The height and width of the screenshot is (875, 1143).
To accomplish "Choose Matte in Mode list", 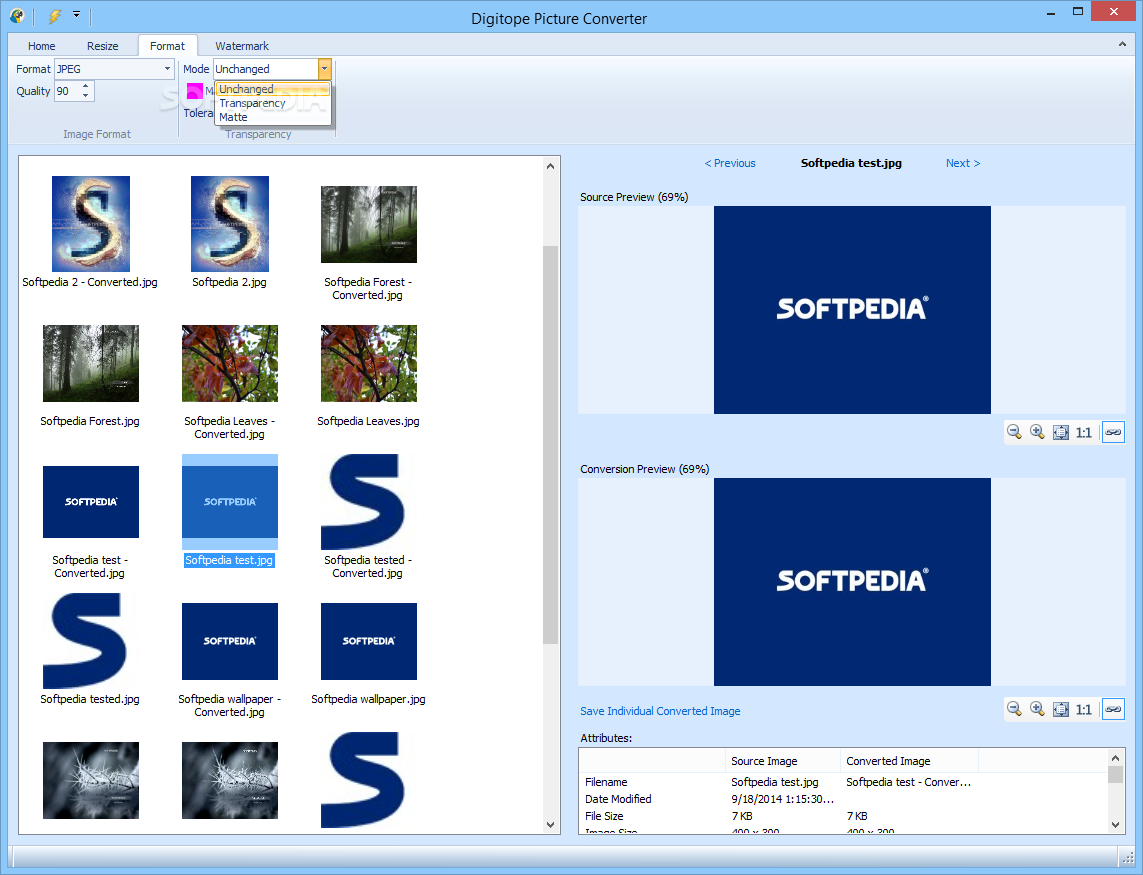I will pos(273,117).
